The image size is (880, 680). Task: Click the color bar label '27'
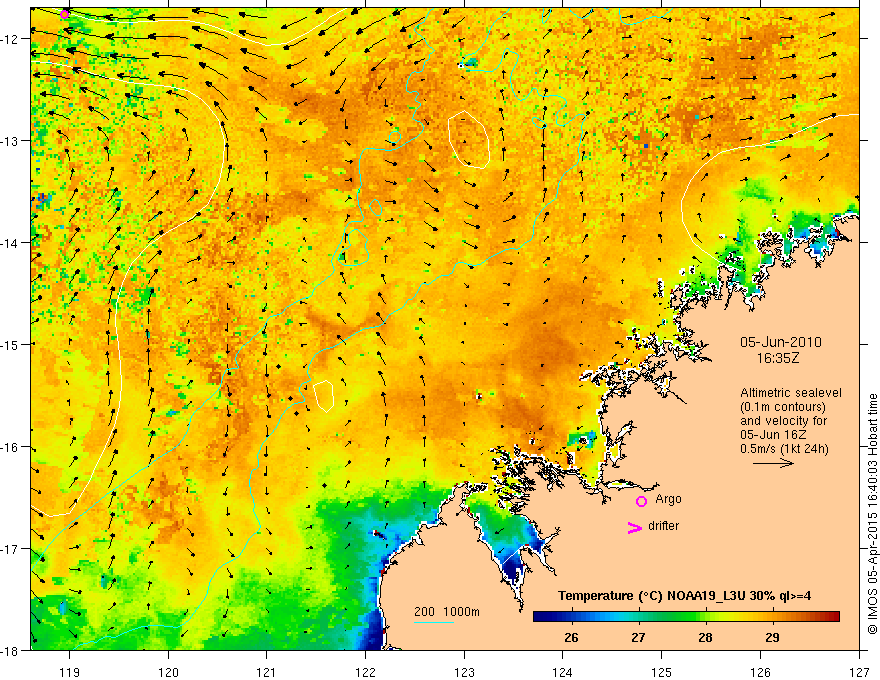click(638, 638)
